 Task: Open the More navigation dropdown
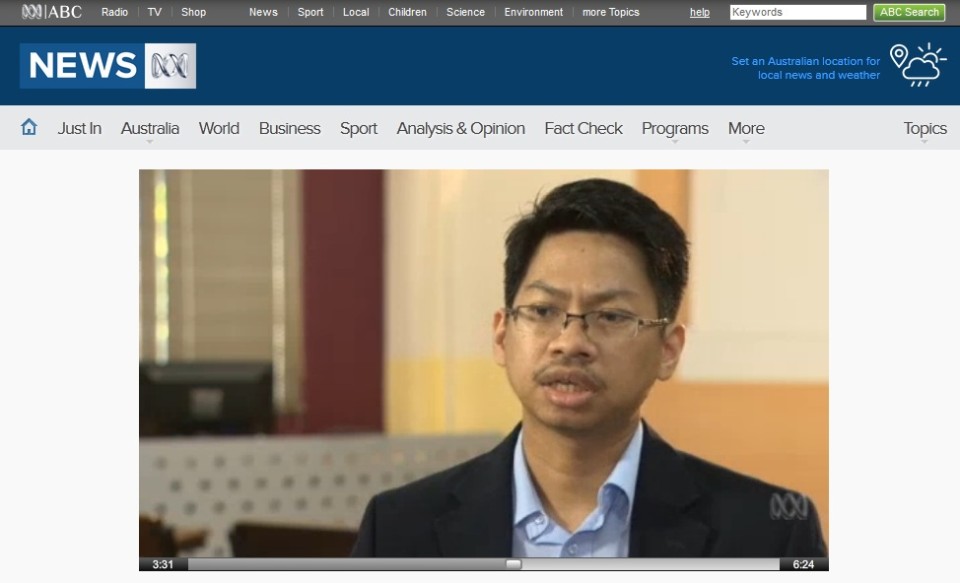point(746,129)
